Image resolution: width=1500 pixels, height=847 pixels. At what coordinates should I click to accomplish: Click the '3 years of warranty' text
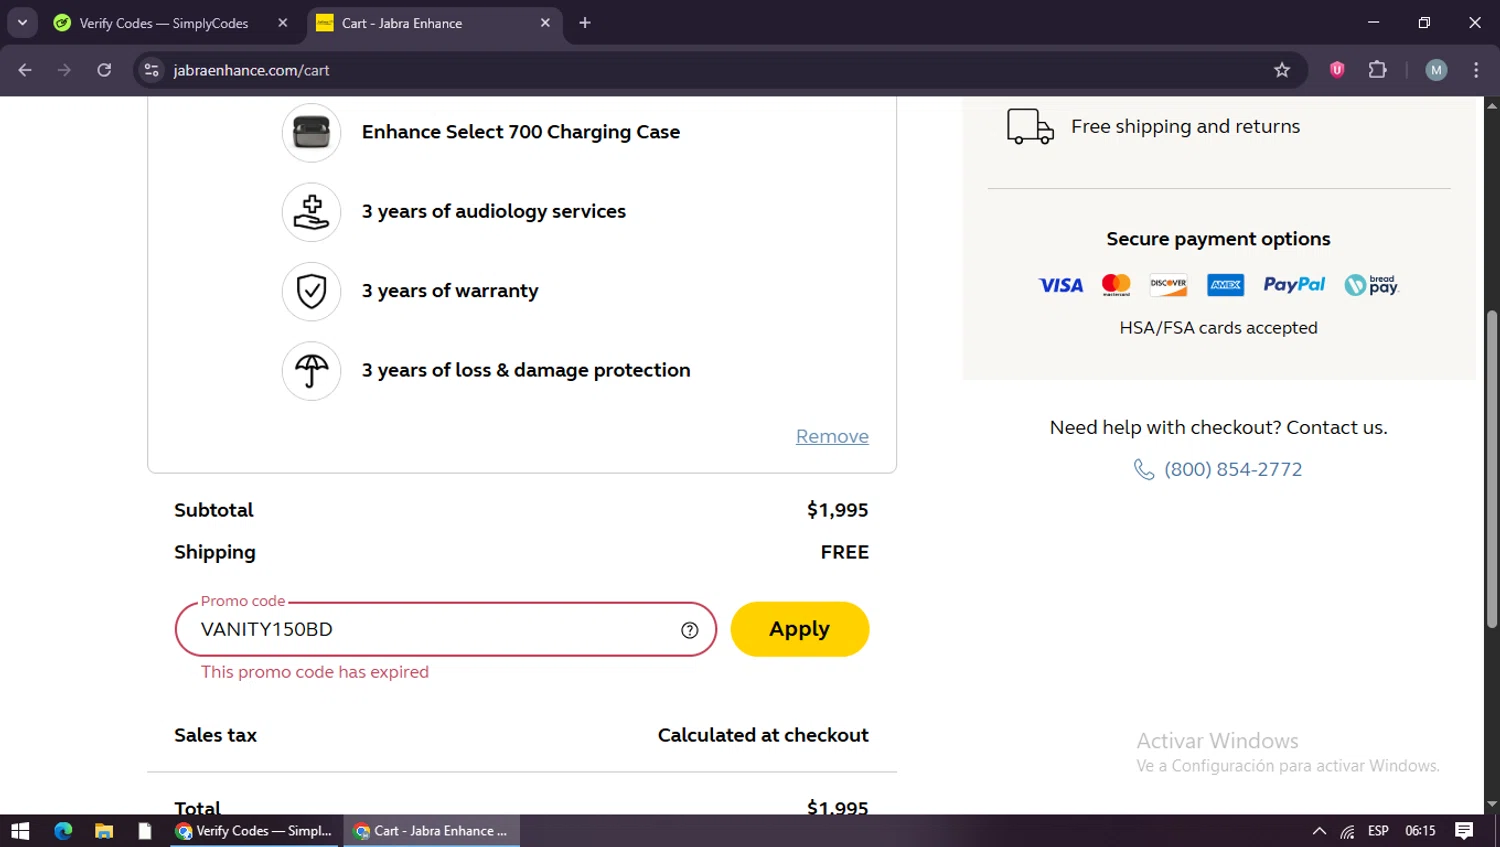(x=450, y=291)
